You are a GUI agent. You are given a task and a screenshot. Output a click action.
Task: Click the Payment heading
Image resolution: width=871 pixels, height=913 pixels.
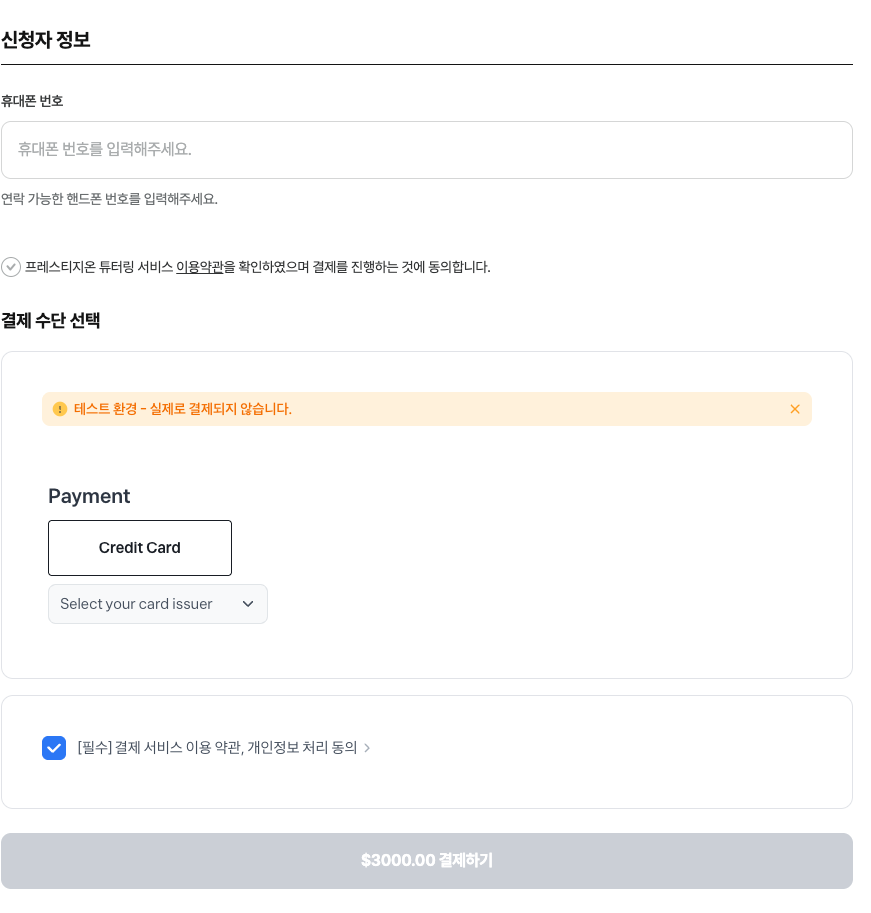[89, 496]
